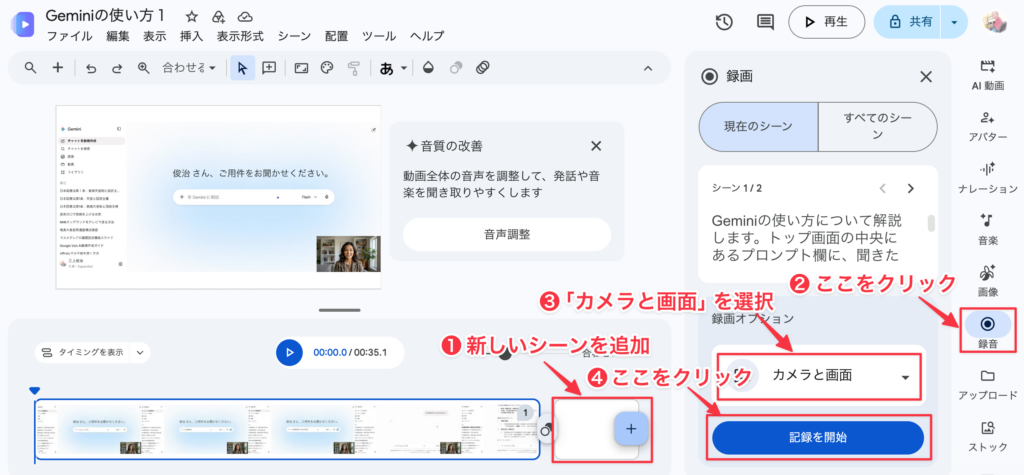Open the ツール menu

tap(379, 36)
